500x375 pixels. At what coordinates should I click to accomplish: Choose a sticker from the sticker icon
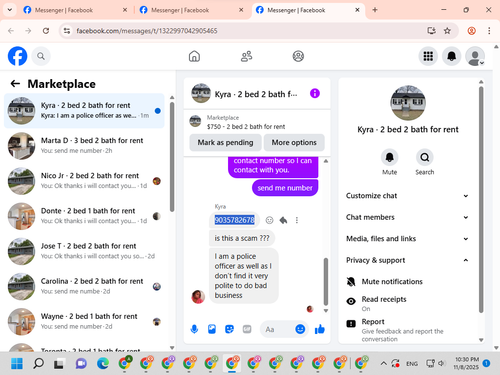pyautogui.click(x=229, y=329)
